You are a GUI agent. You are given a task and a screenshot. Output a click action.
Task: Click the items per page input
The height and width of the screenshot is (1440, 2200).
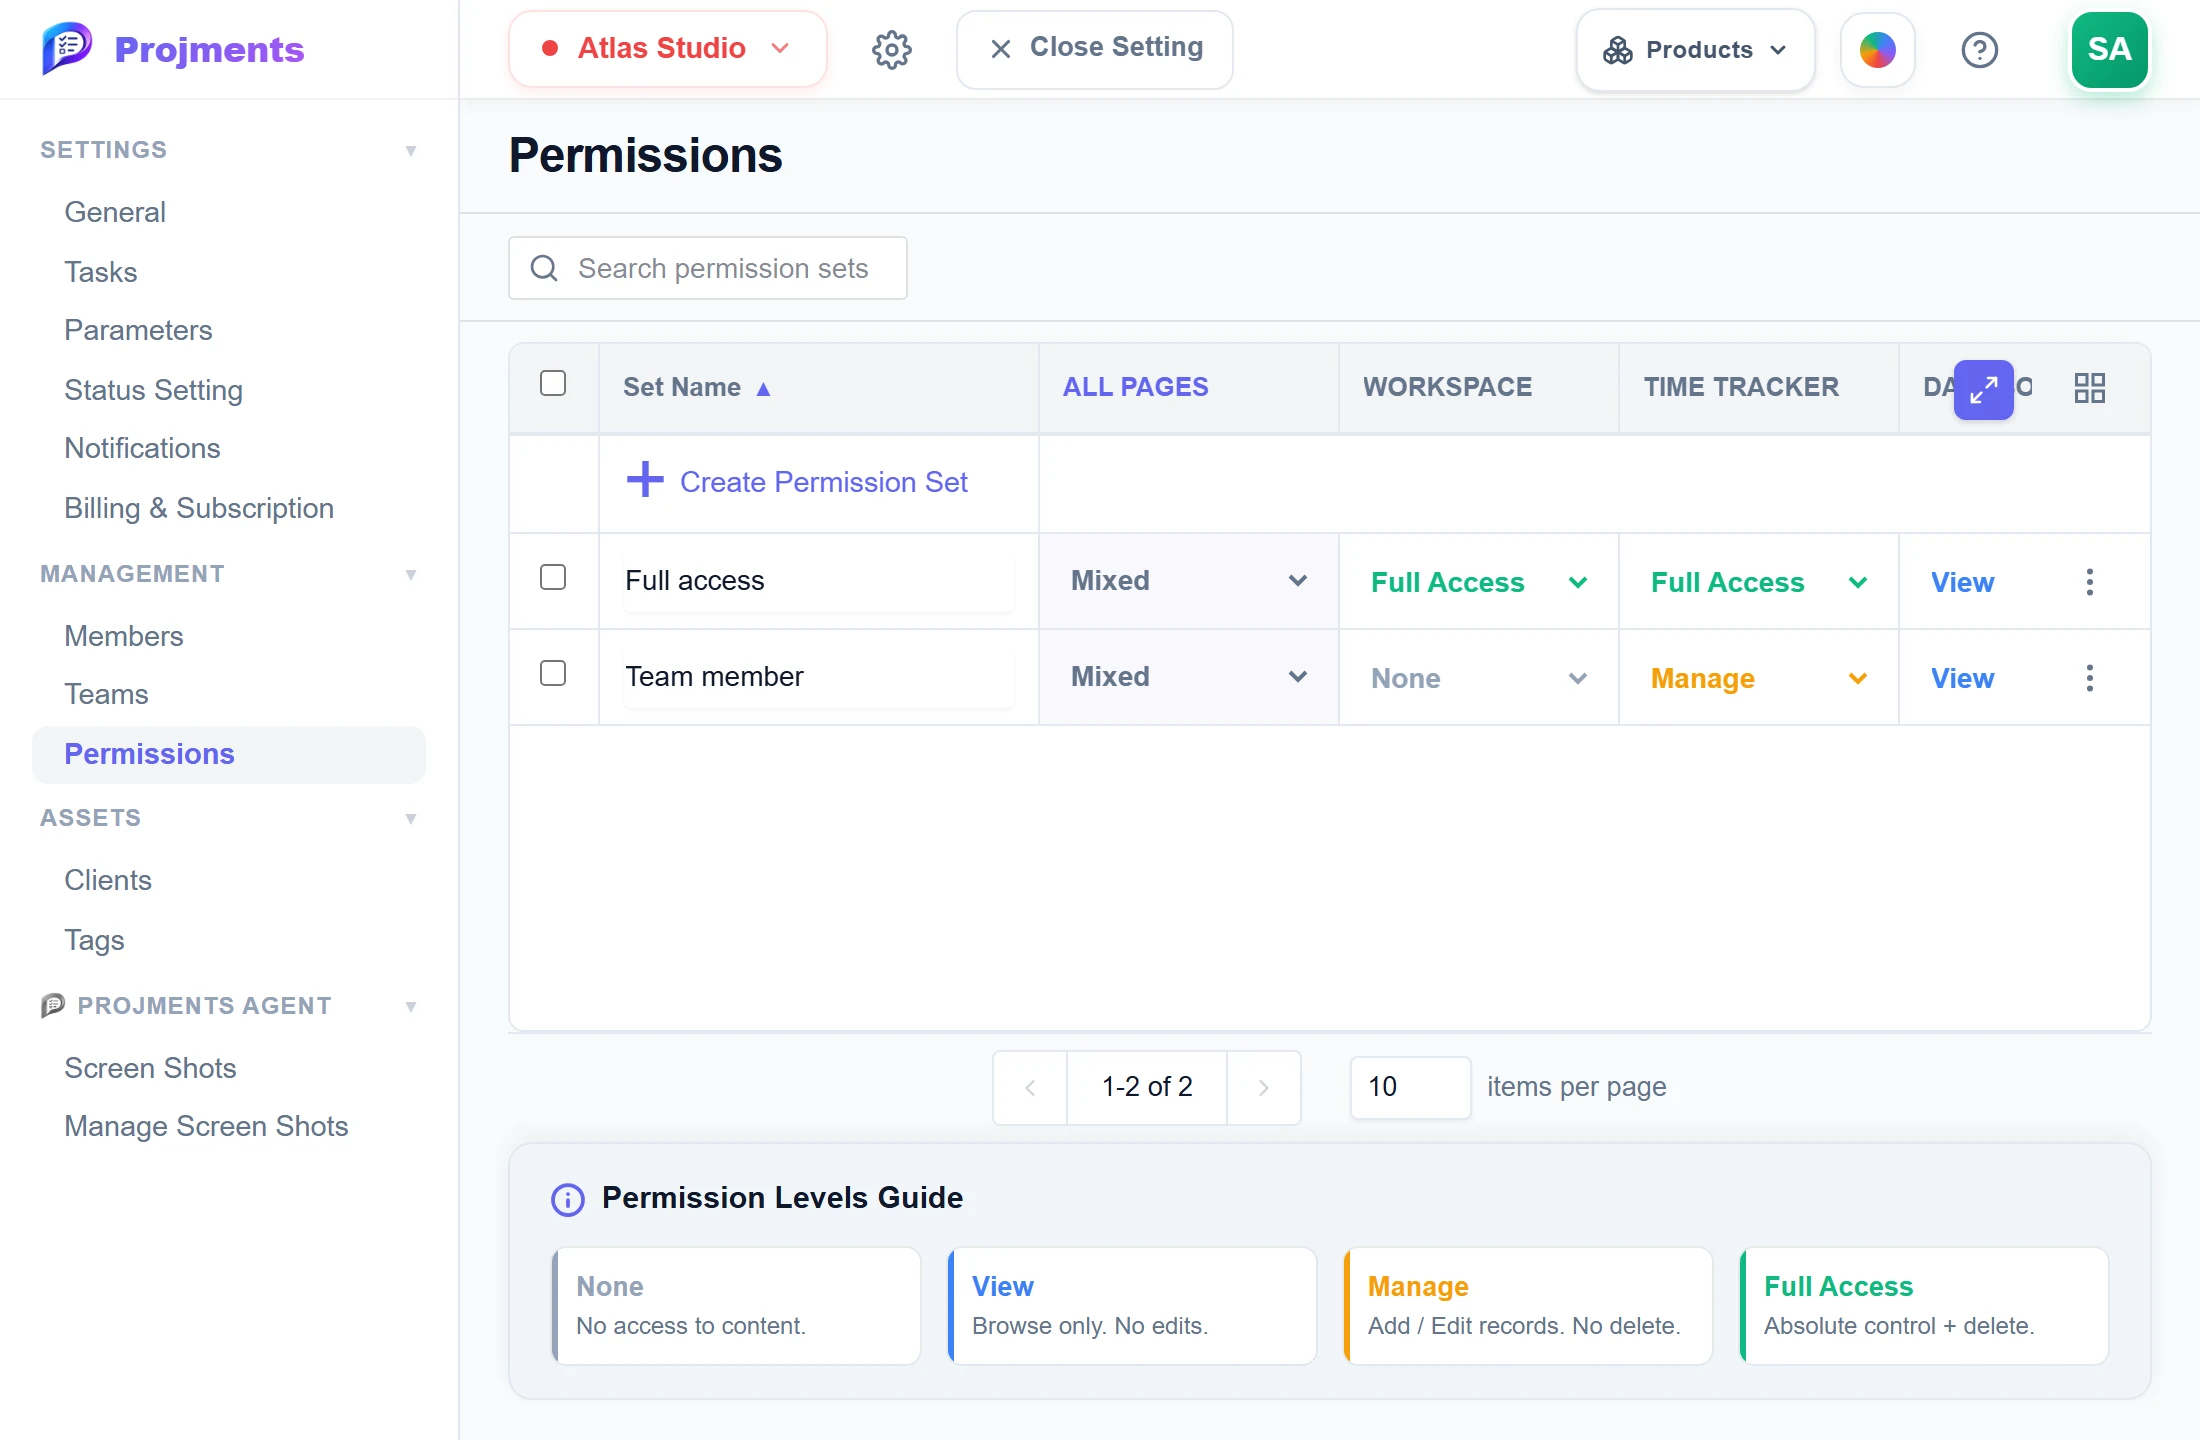click(1410, 1087)
